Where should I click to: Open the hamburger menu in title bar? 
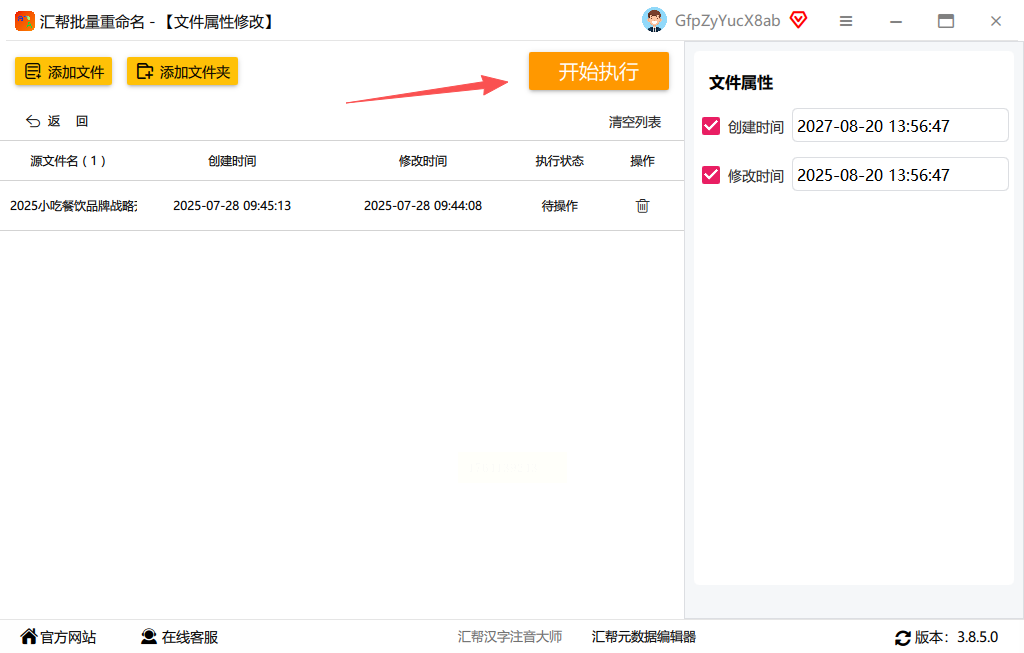846,22
